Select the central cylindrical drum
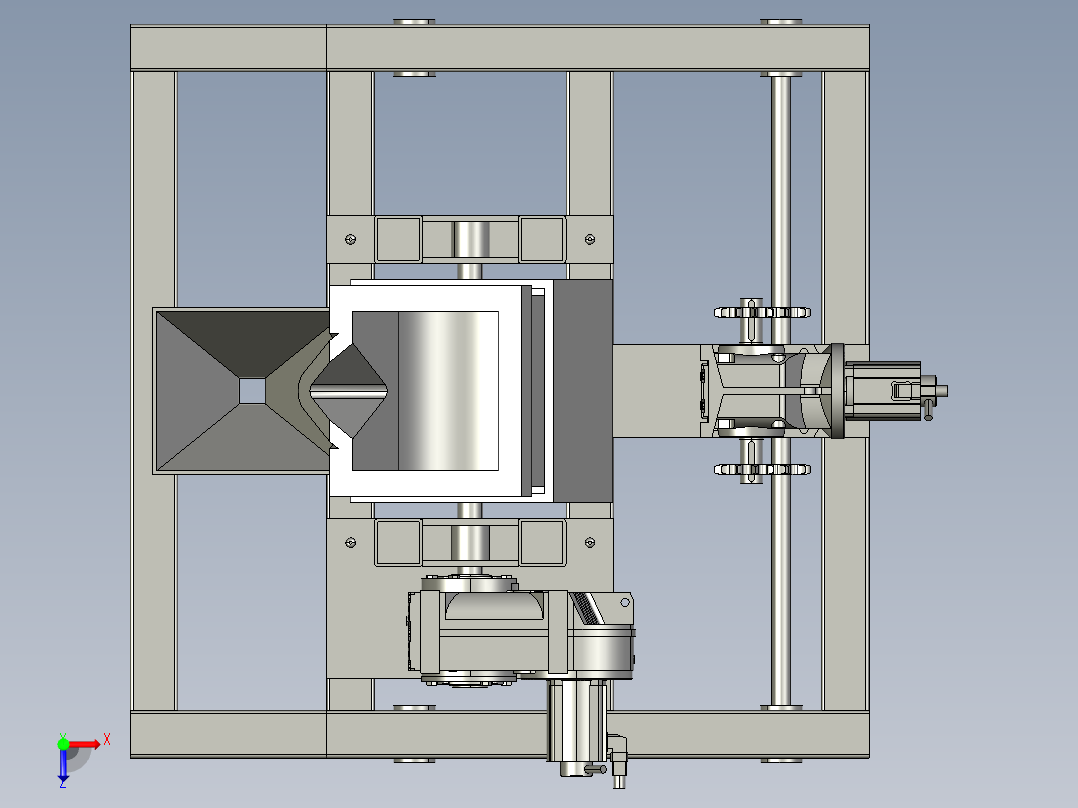The width and height of the screenshot is (1078, 808). coord(448,391)
